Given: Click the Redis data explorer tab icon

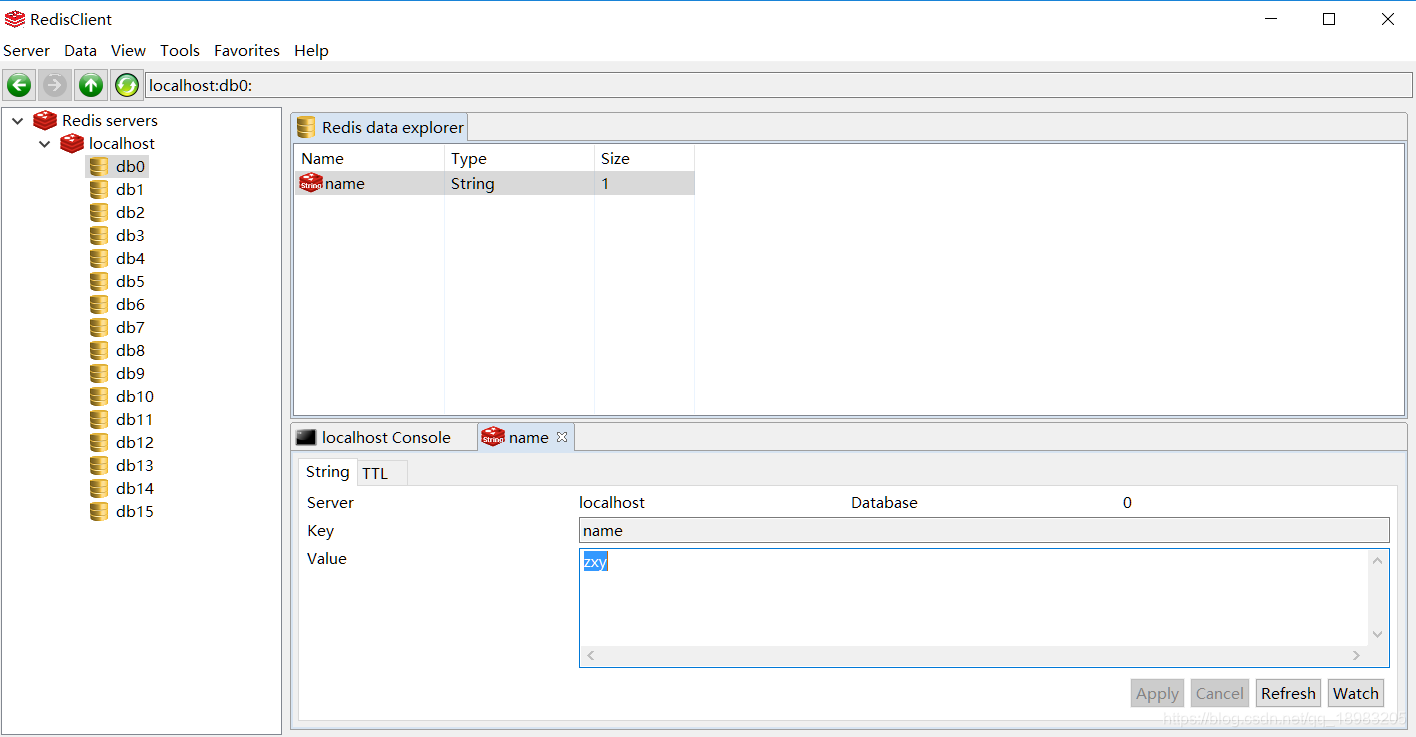Looking at the screenshot, I should pos(306,127).
